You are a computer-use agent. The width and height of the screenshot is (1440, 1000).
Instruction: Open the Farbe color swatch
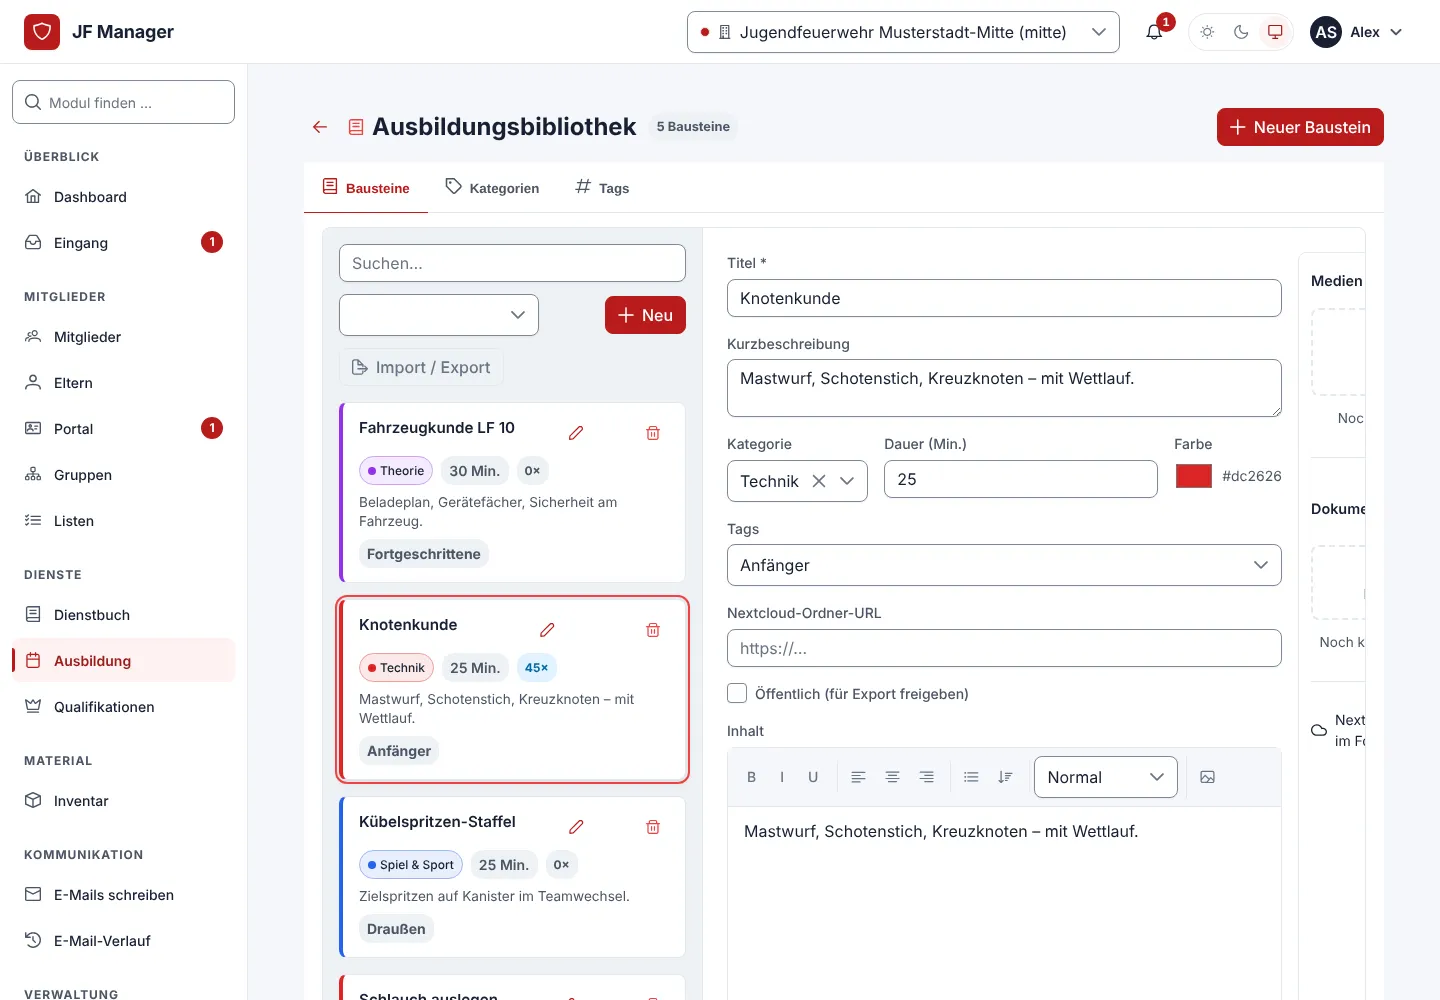[x=1194, y=476]
